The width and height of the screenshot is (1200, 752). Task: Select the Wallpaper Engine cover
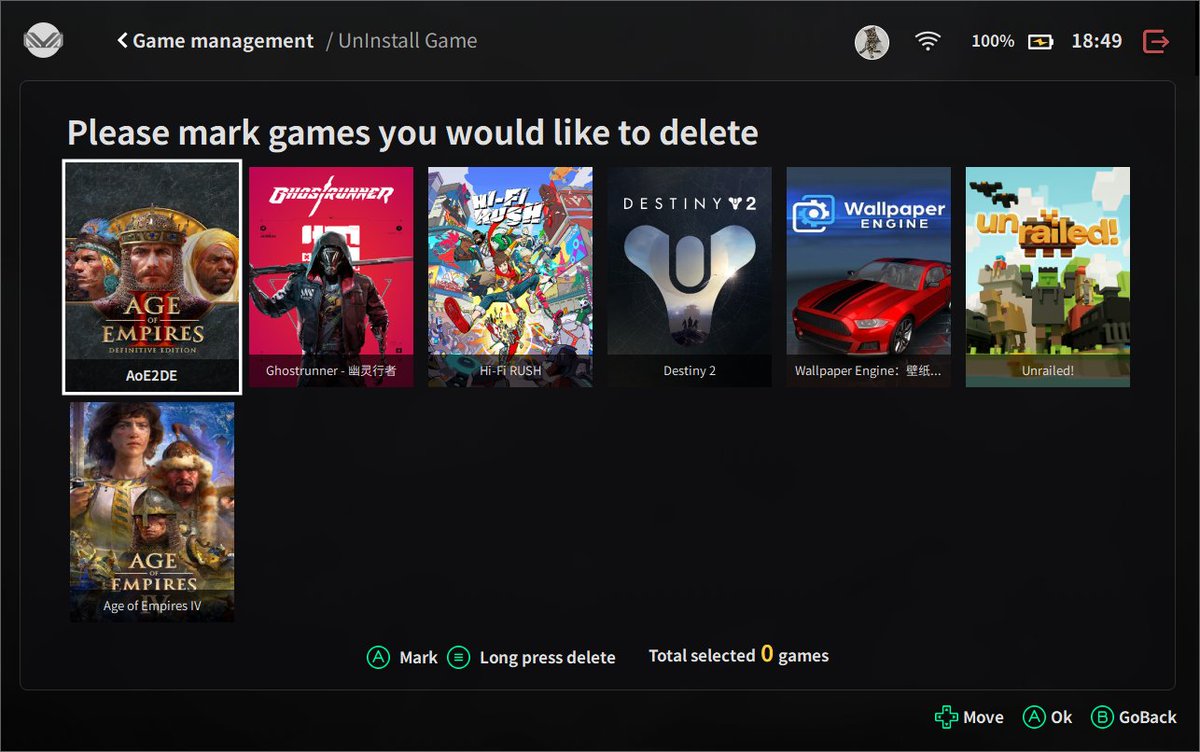point(869,277)
